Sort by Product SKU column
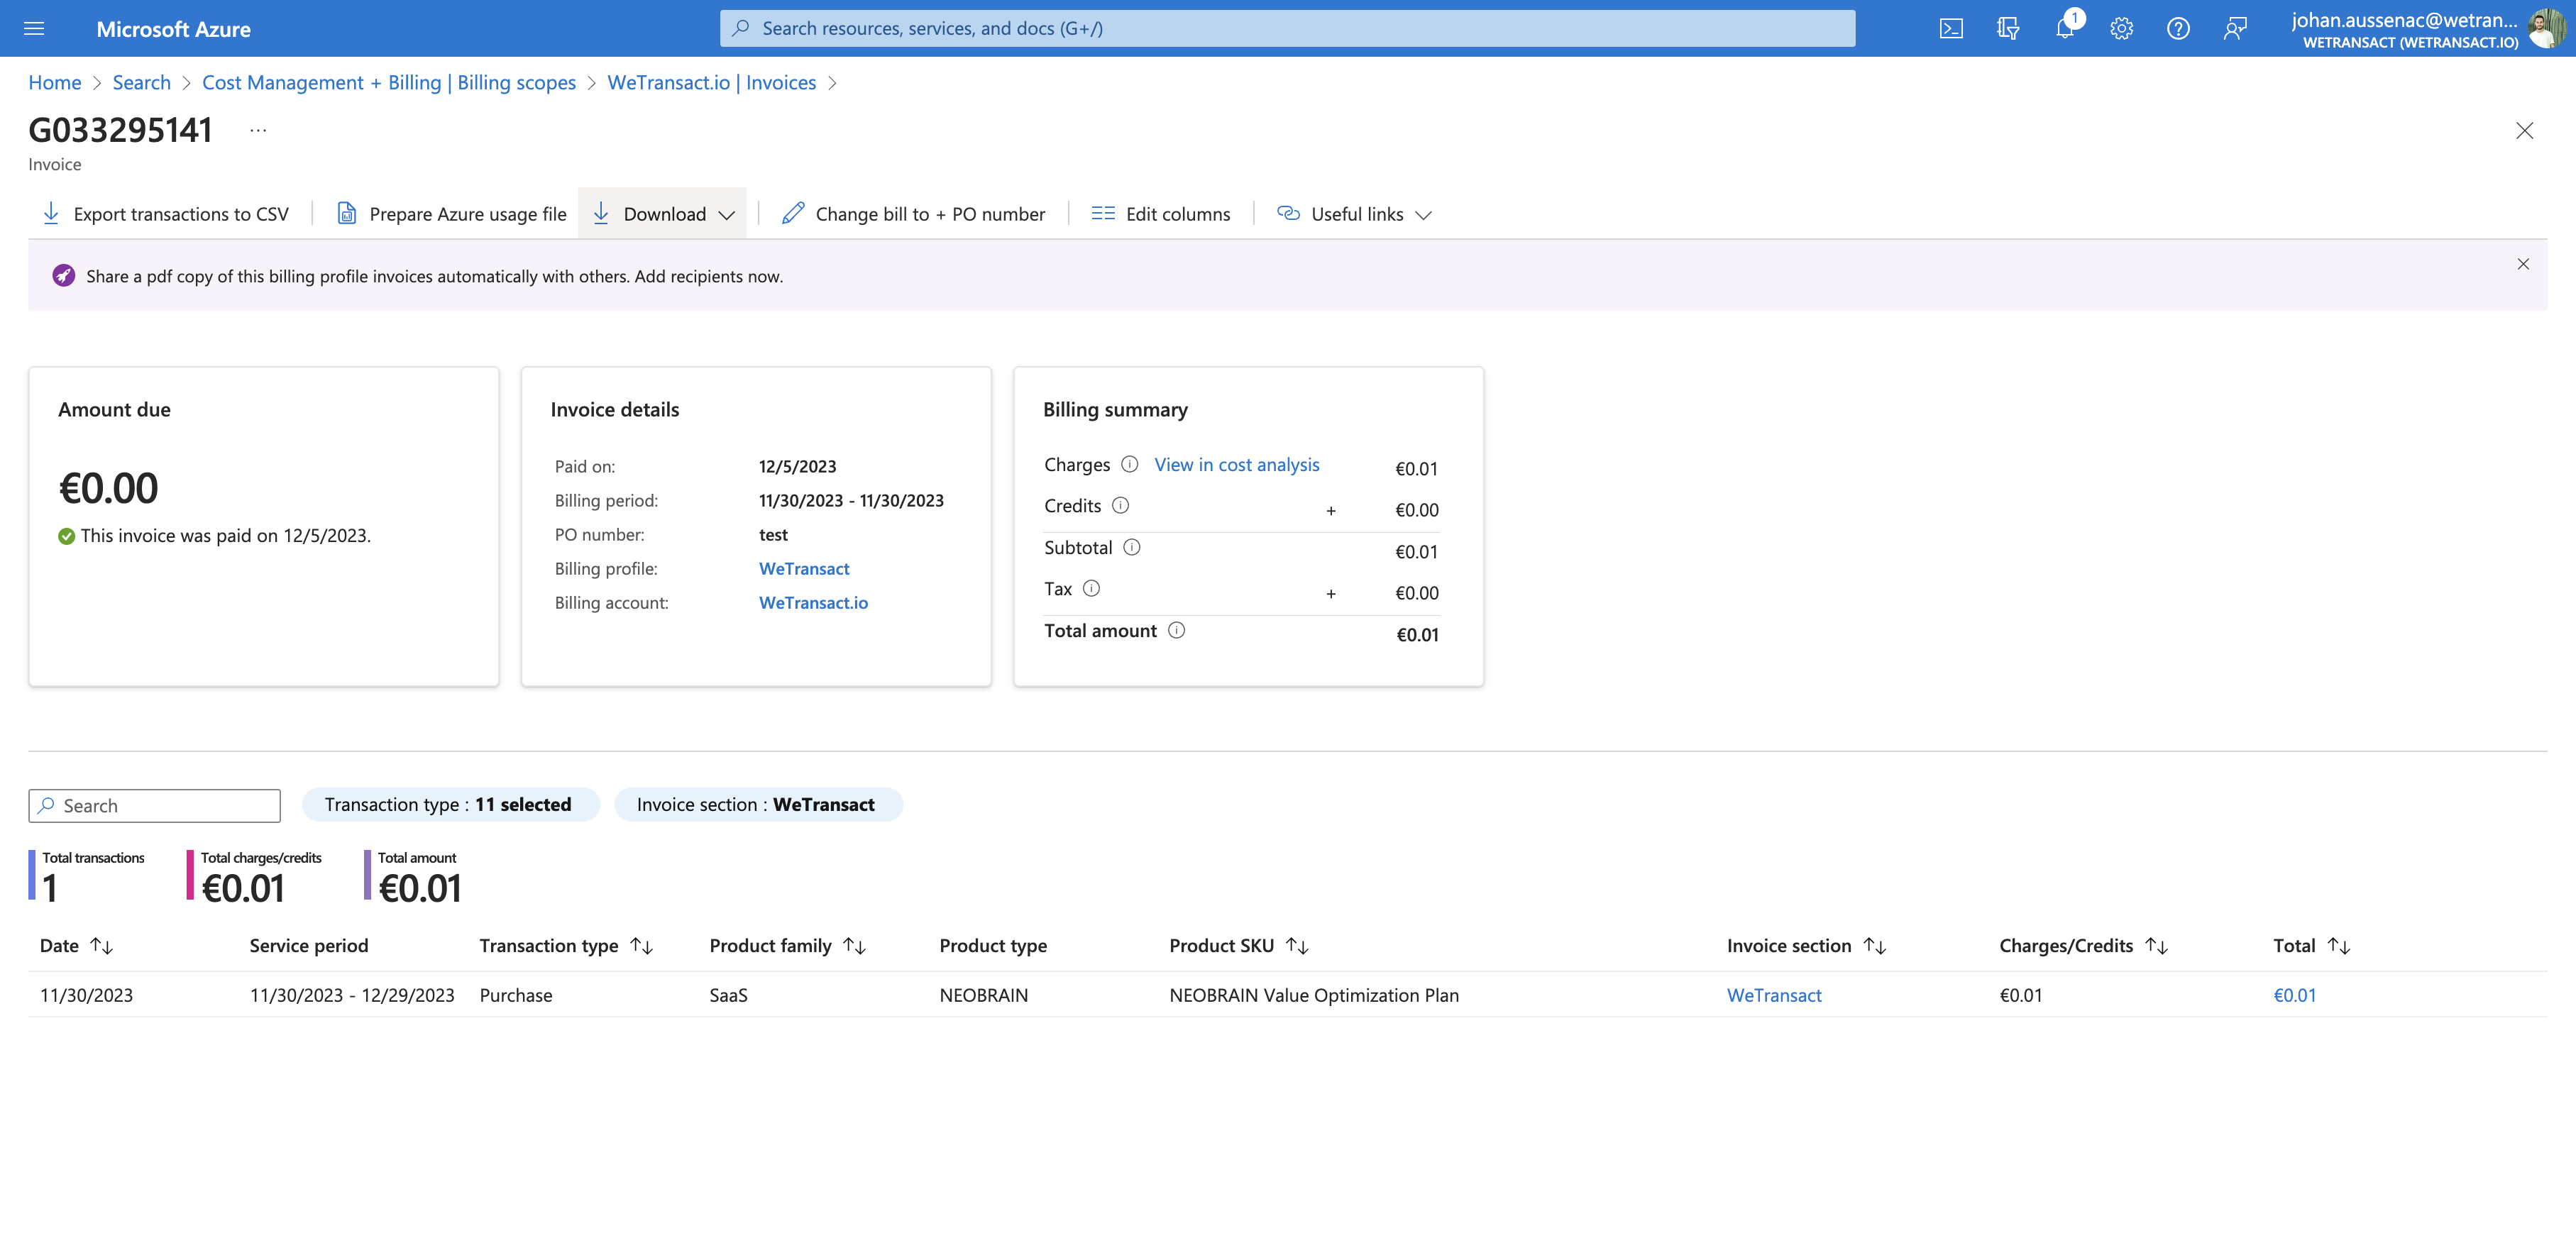2576x1243 pixels. pyautogui.click(x=1297, y=945)
